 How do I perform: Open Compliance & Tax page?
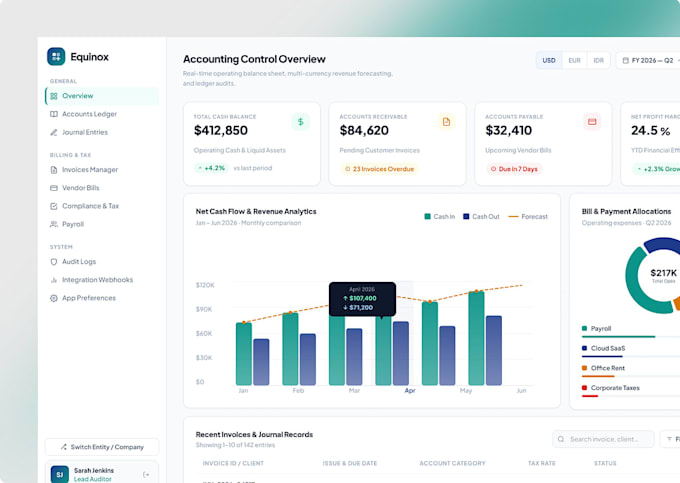(x=102, y=206)
